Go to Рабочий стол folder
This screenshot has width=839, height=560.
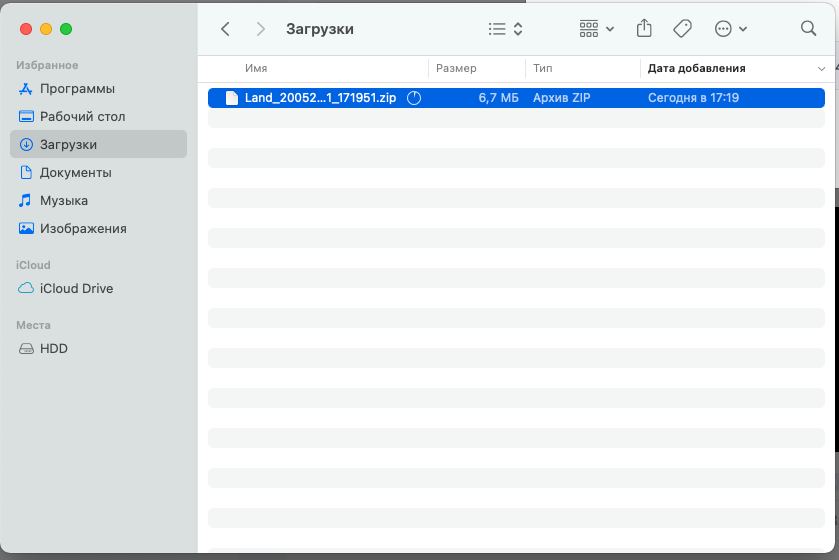pos(82,117)
